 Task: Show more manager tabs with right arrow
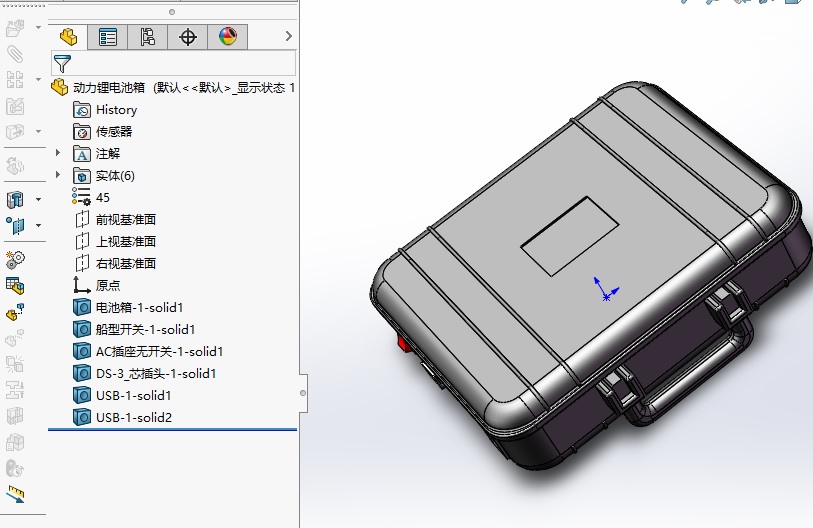289,36
